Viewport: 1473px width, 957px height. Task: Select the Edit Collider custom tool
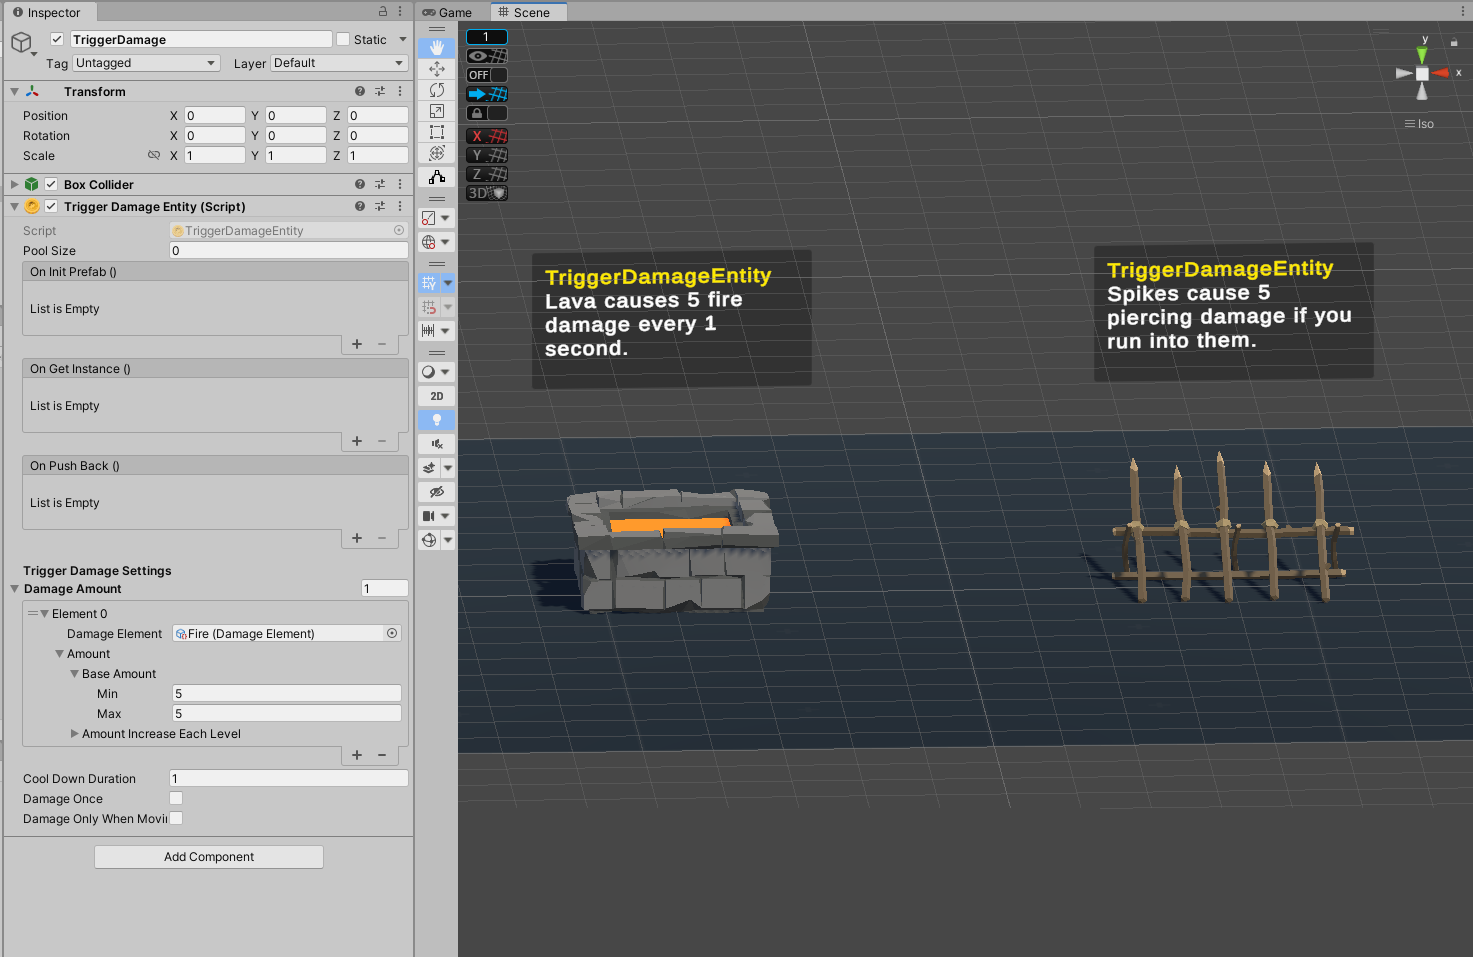(x=437, y=177)
